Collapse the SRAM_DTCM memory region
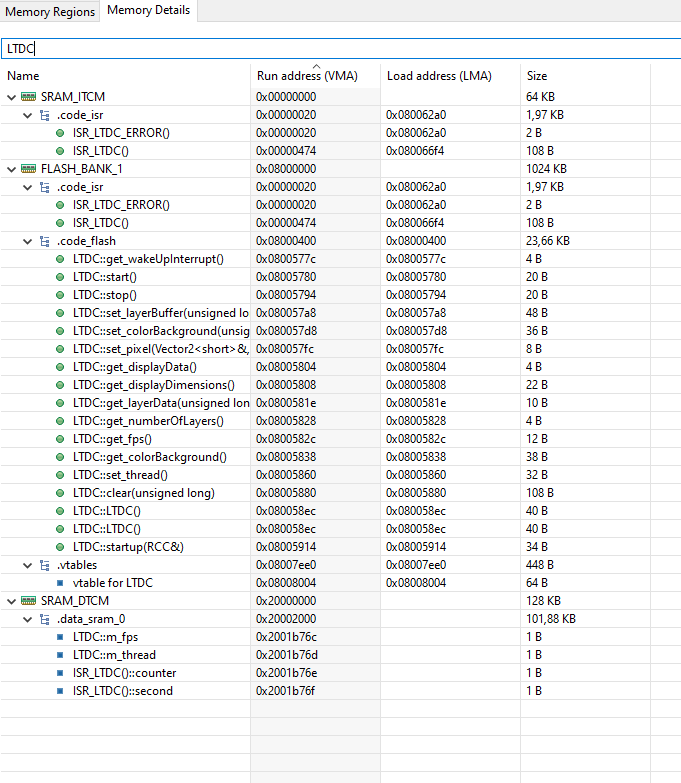The height and width of the screenshot is (783, 681). 11,601
